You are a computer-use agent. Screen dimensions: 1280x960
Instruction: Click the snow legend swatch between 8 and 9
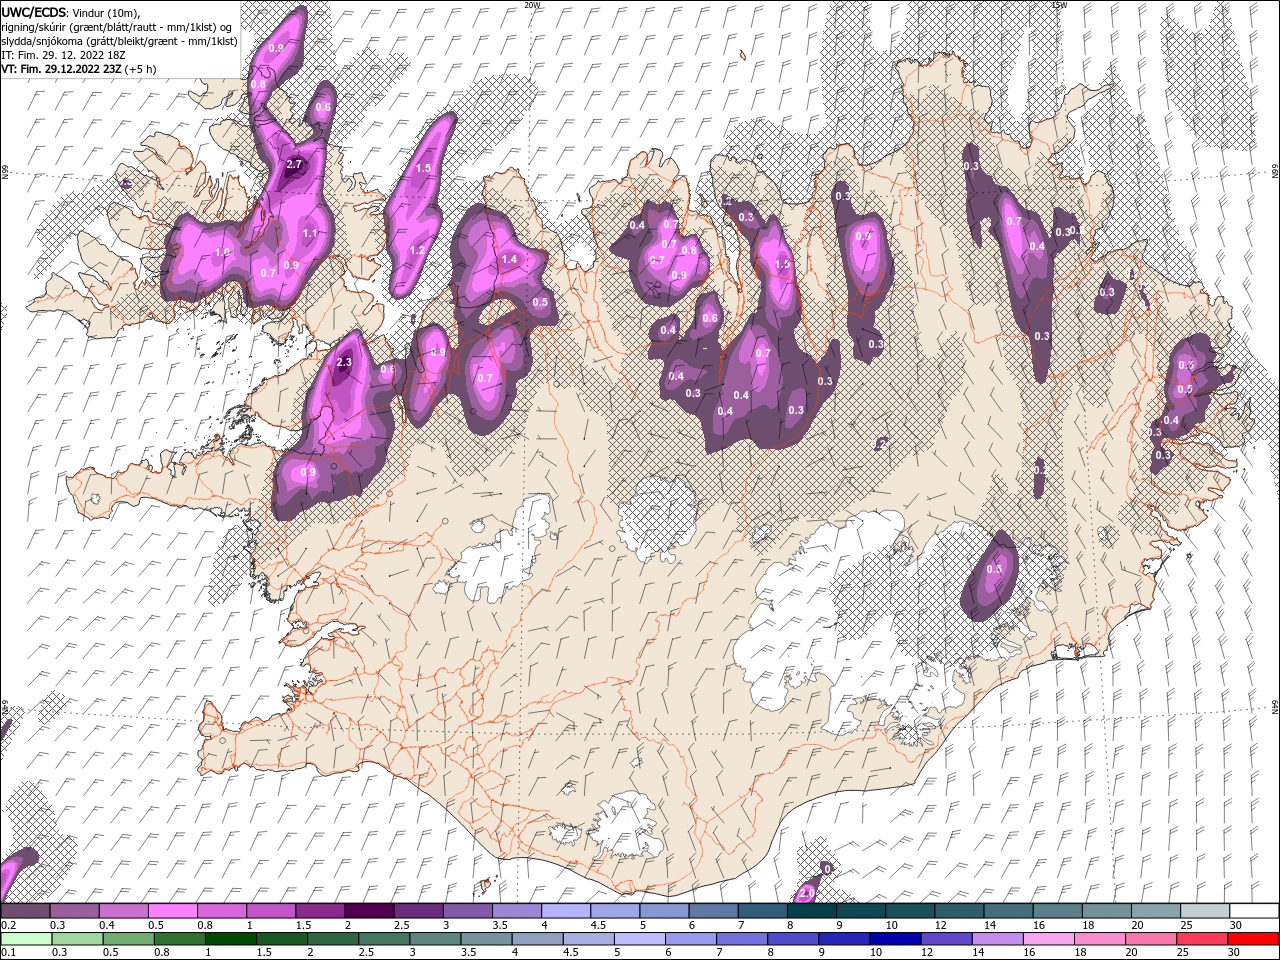click(811, 910)
